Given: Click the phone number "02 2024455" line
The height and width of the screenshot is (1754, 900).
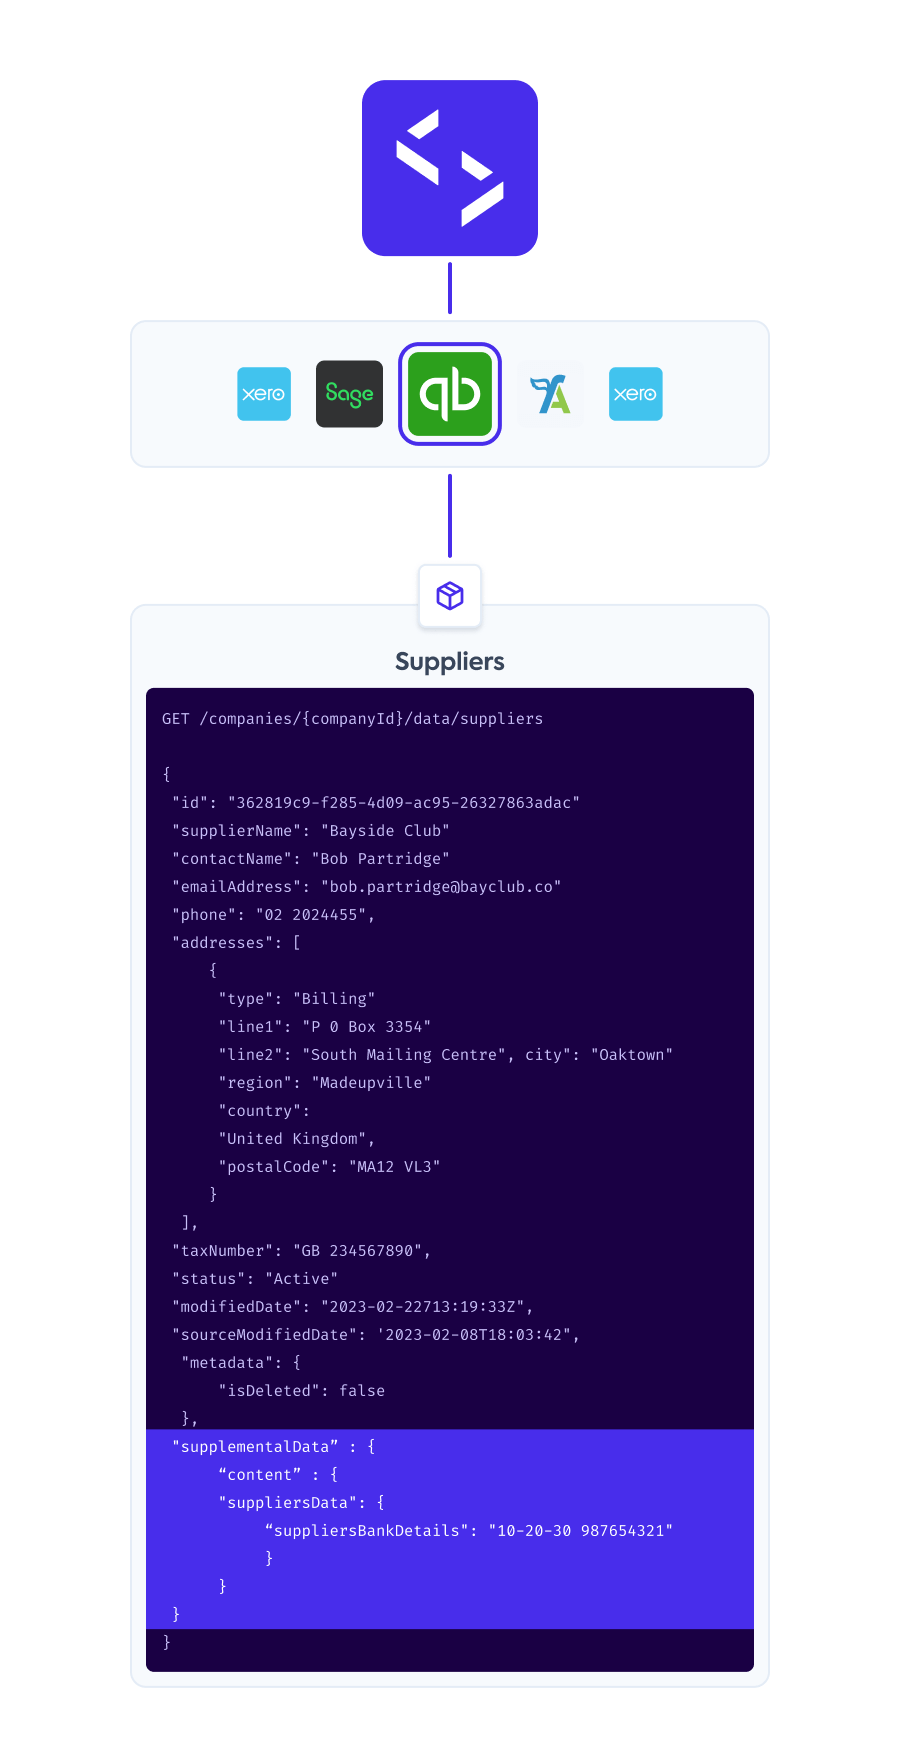Looking at the screenshot, I should tap(274, 915).
